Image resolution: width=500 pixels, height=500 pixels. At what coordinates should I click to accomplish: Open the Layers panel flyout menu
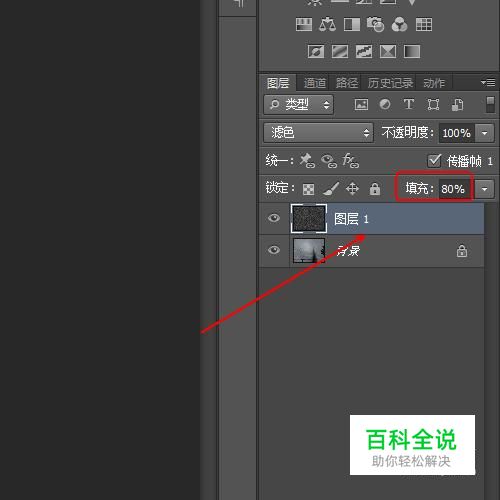[x=488, y=82]
